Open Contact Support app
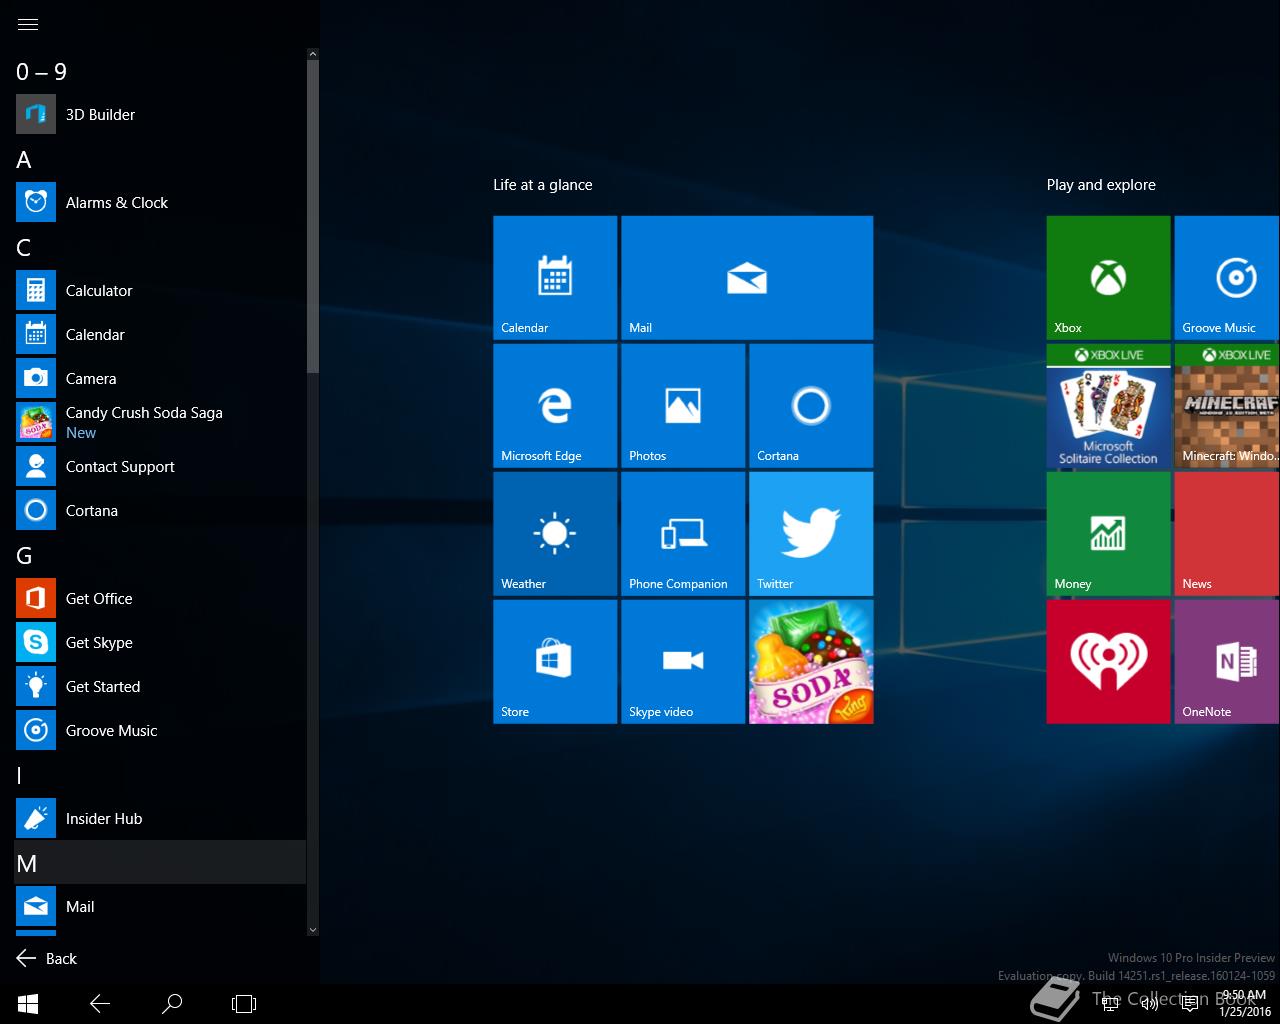Viewport: 1280px width, 1024px height. coord(160,466)
